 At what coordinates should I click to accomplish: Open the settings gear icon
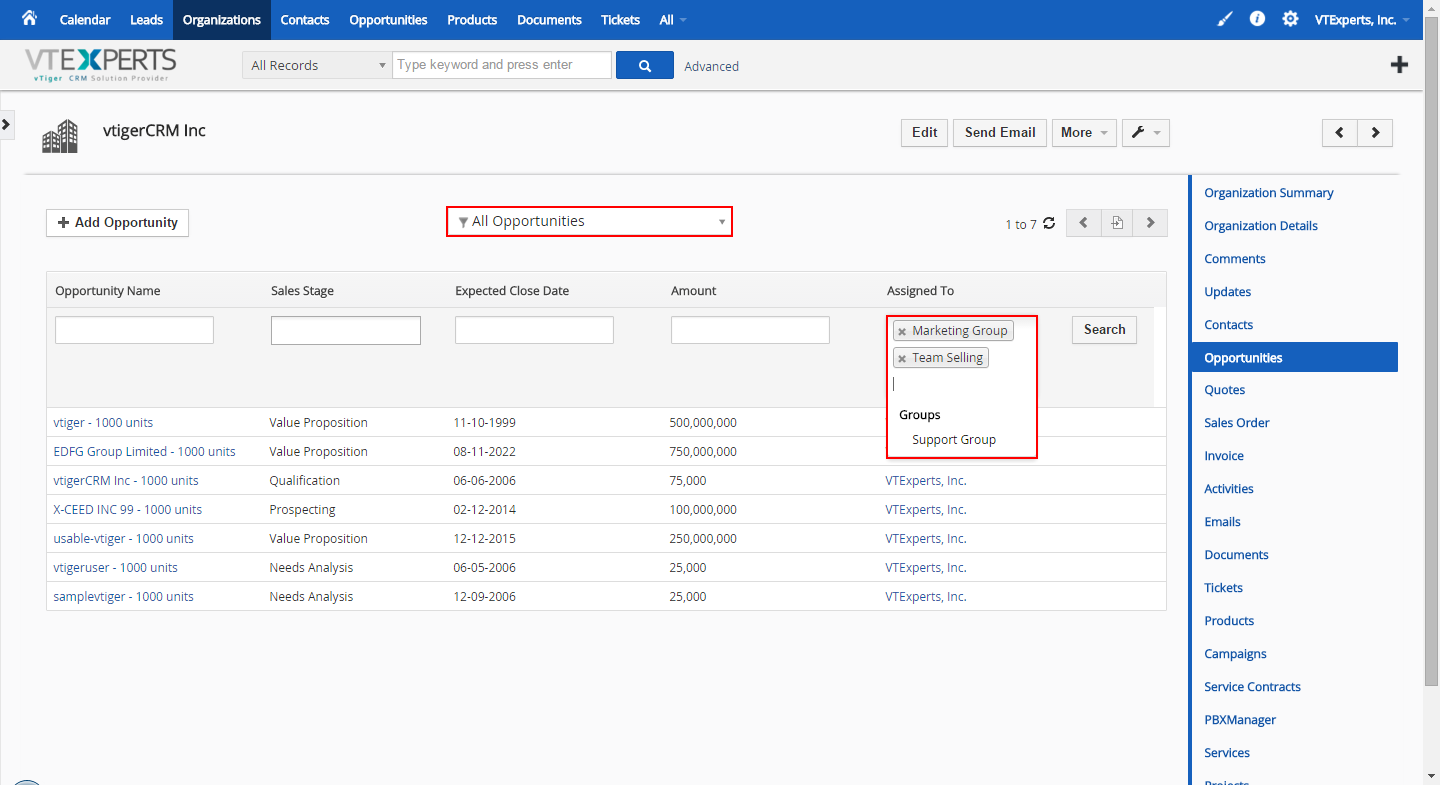(x=1291, y=19)
